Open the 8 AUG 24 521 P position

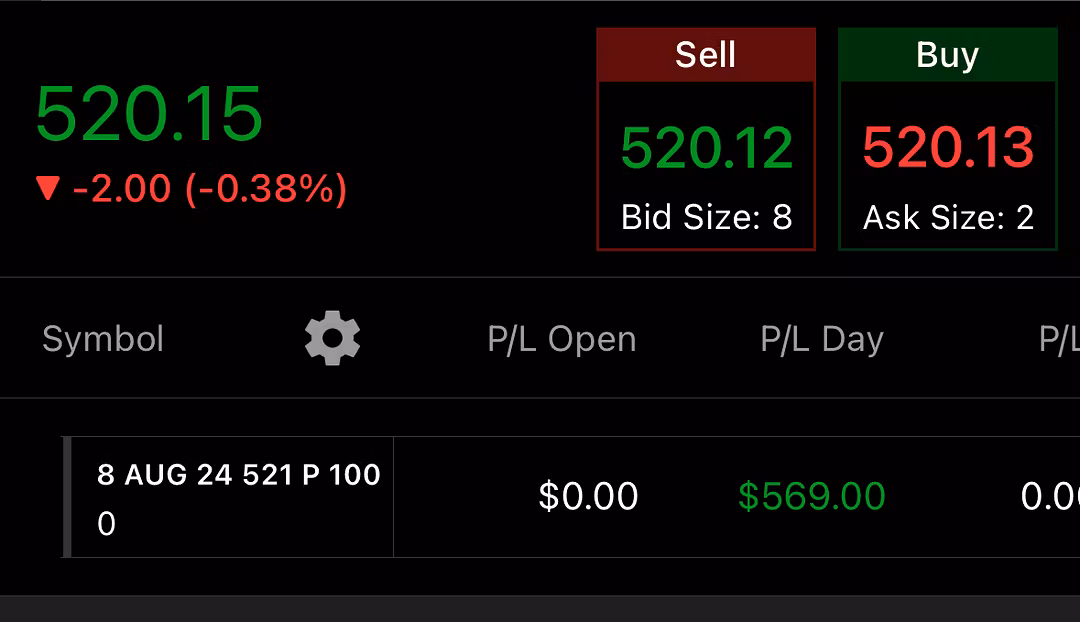tap(238, 474)
